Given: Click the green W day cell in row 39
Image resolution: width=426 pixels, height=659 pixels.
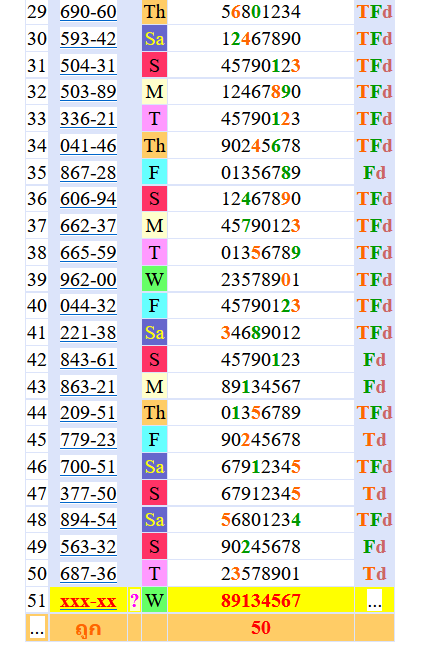Looking at the screenshot, I should [154, 279].
